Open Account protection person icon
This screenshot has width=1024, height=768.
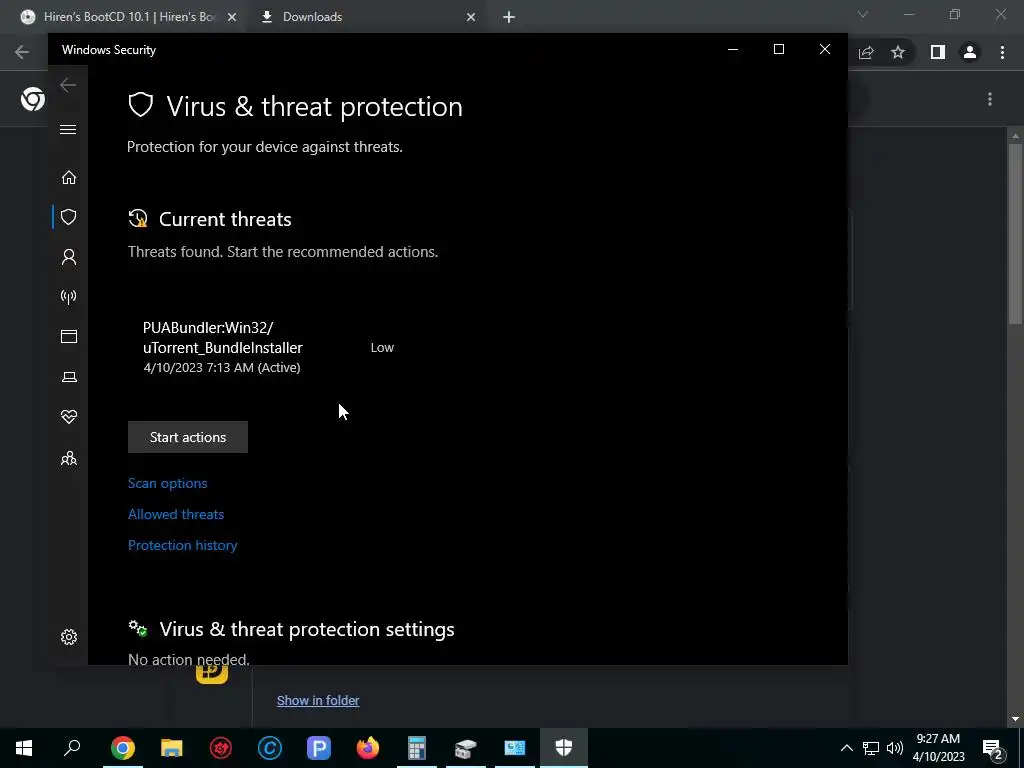click(69, 257)
